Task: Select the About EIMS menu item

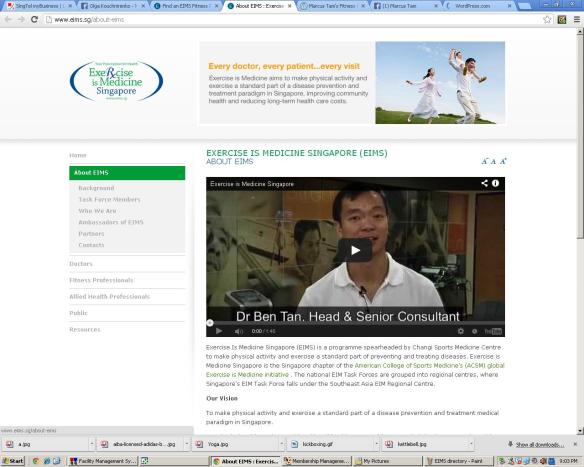Action: (127, 173)
